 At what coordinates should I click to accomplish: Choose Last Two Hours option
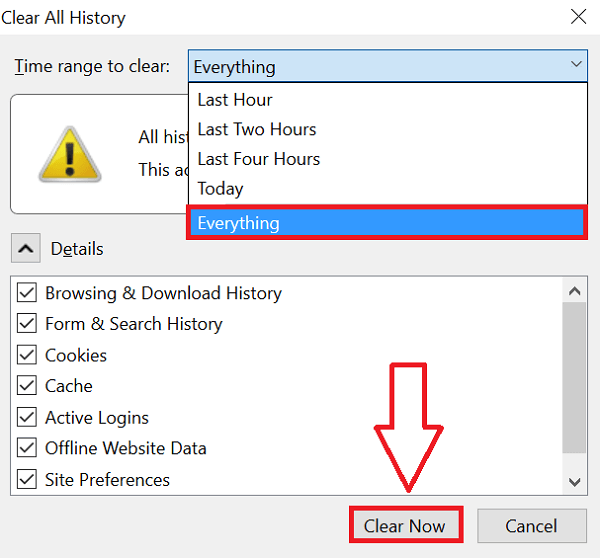388,129
